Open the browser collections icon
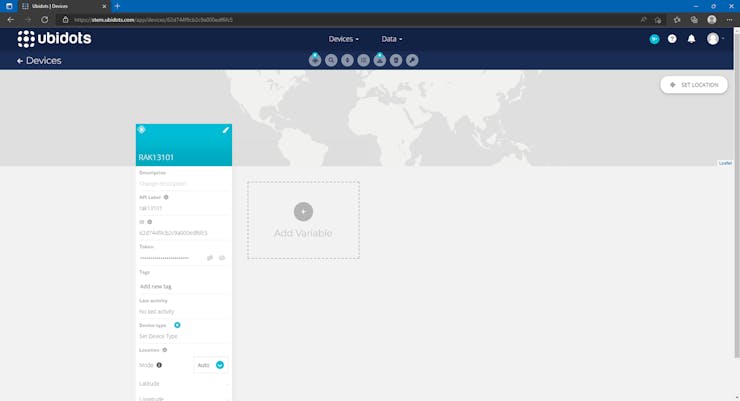Image resolution: width=740 pixels, height=401 pixels. pyautogui.click(x=694, y=20)
